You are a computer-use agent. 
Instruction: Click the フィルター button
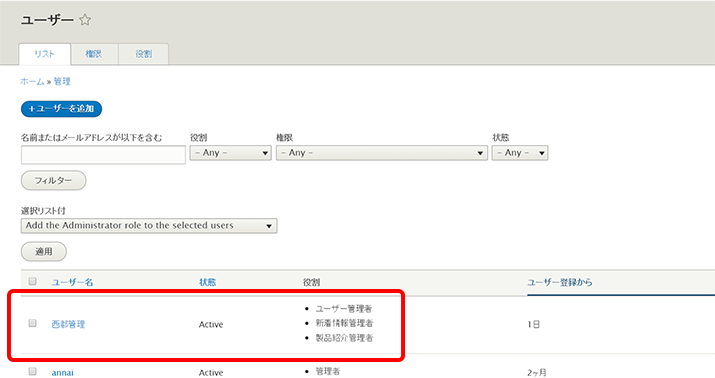pyautogui.click(x=53, y=181)
